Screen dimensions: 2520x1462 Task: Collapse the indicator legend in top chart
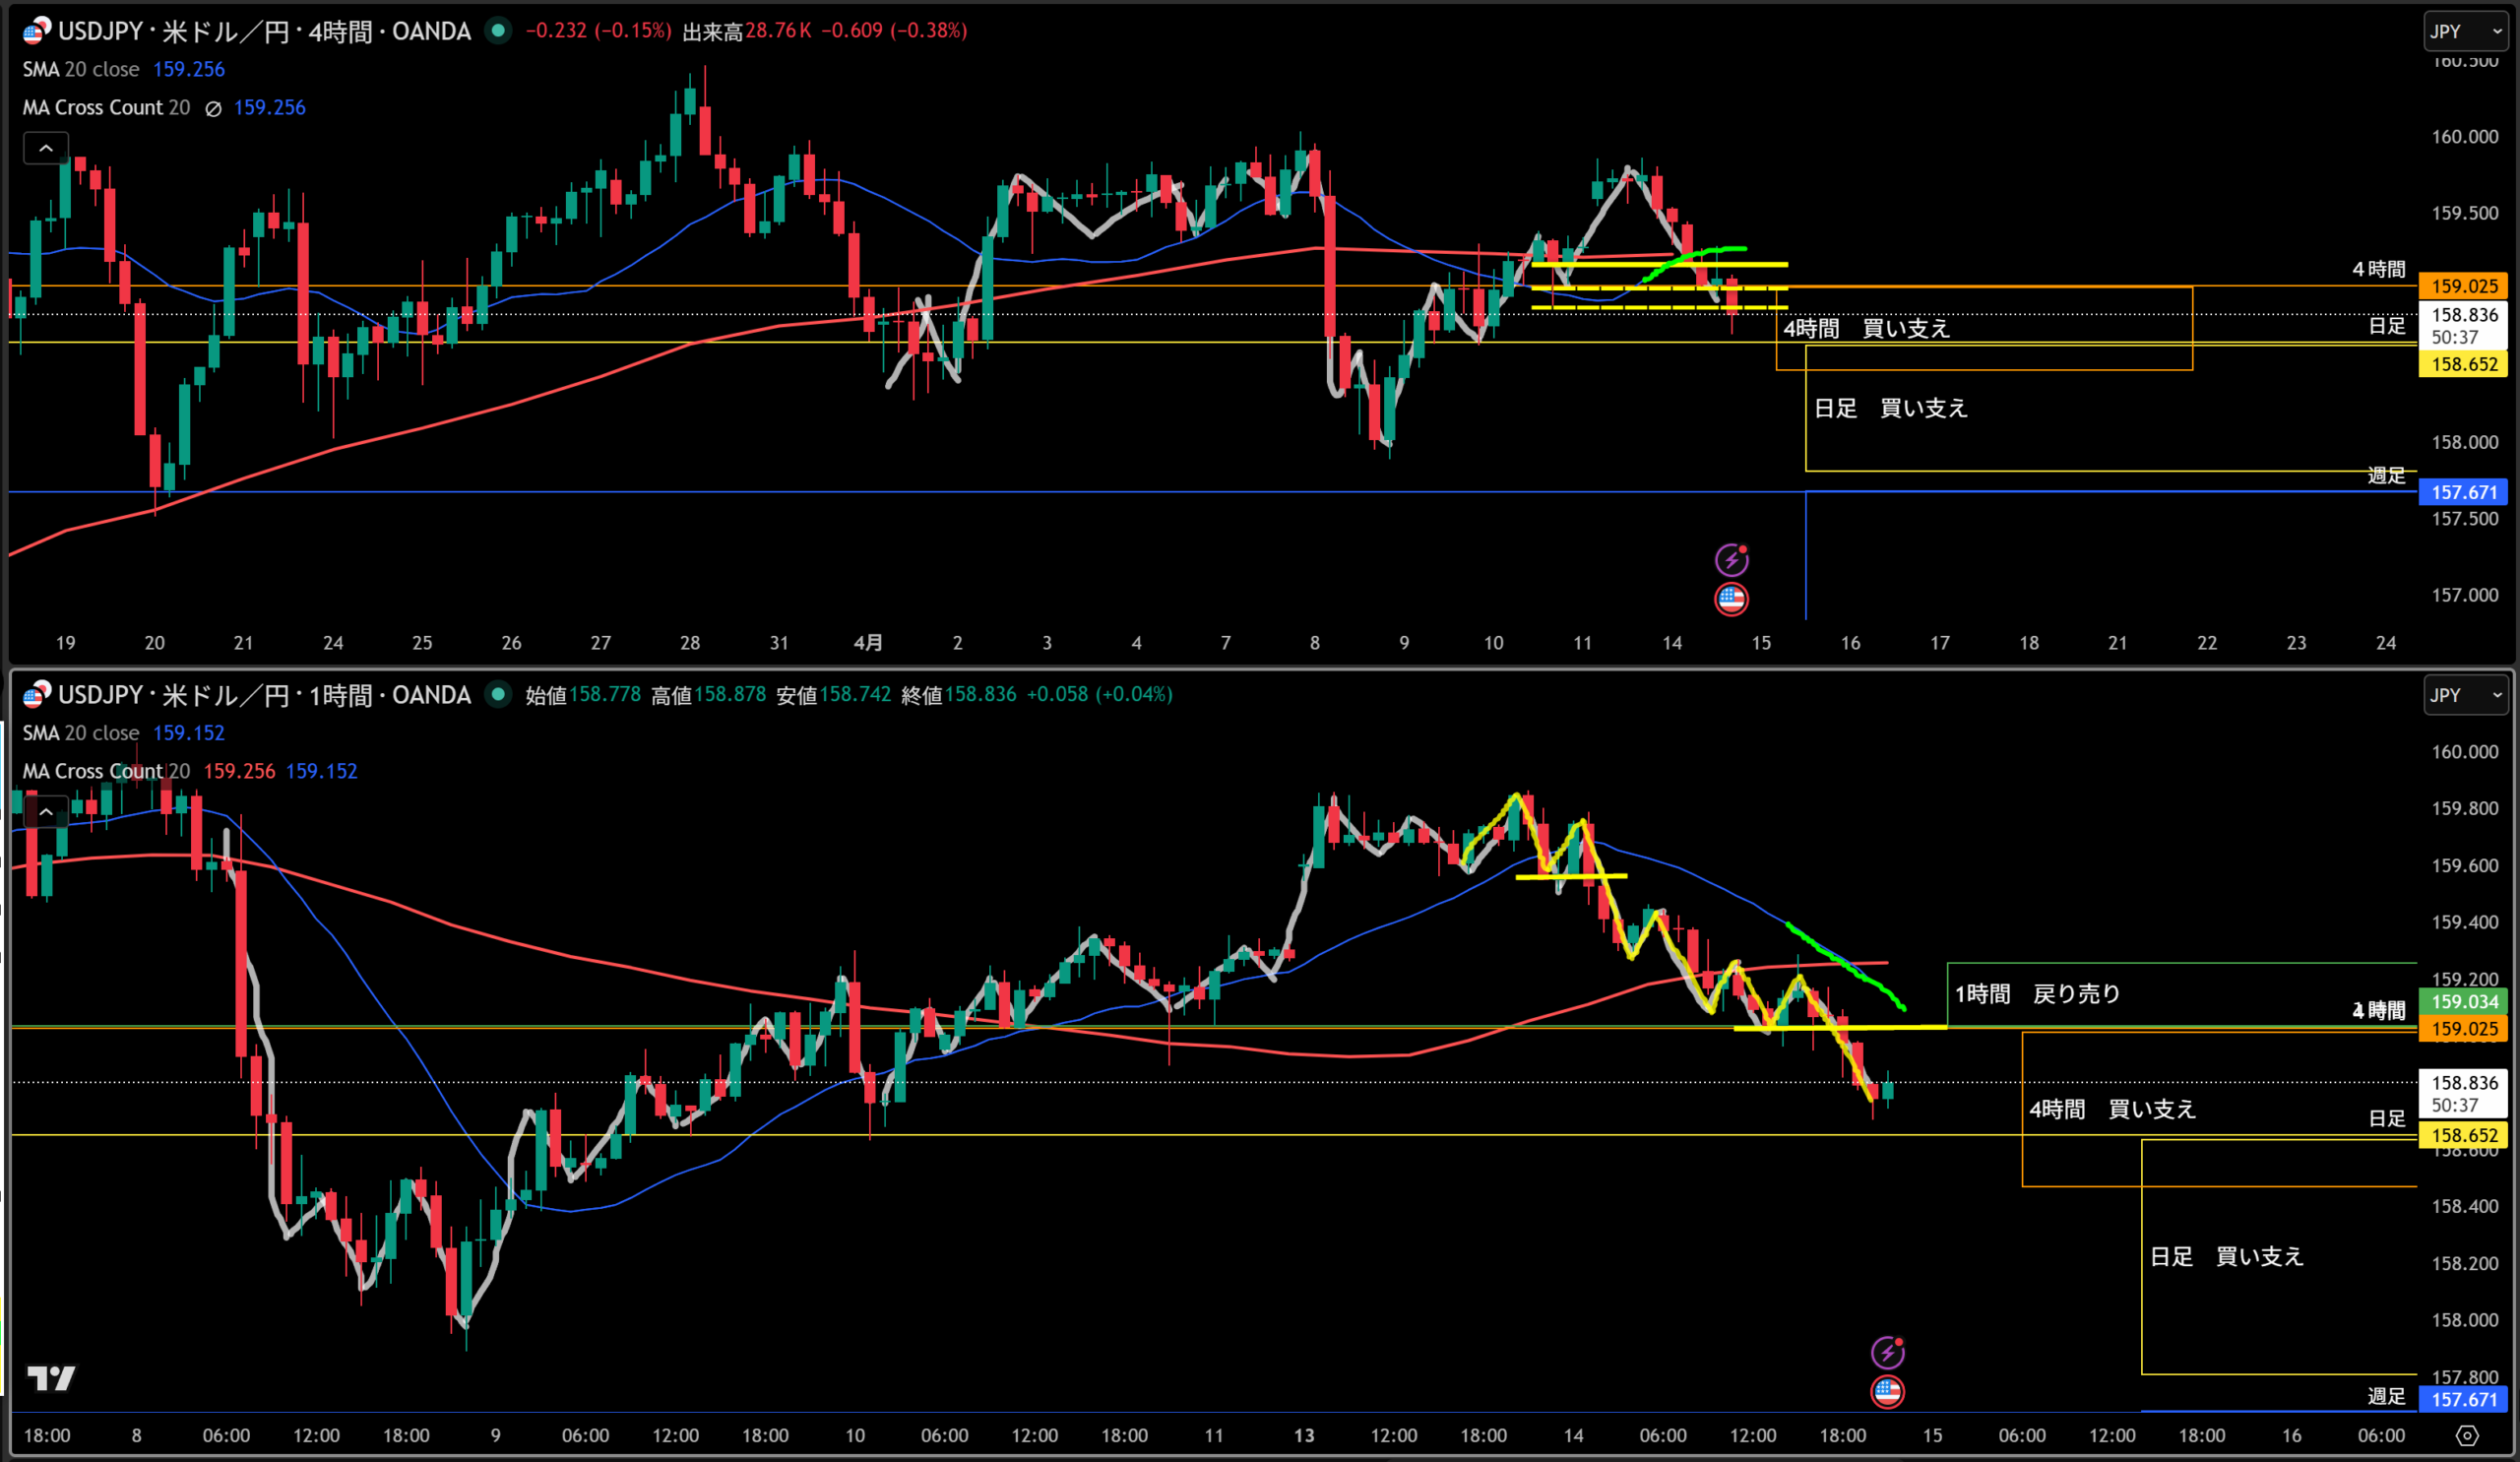click(x=46, y=148)
